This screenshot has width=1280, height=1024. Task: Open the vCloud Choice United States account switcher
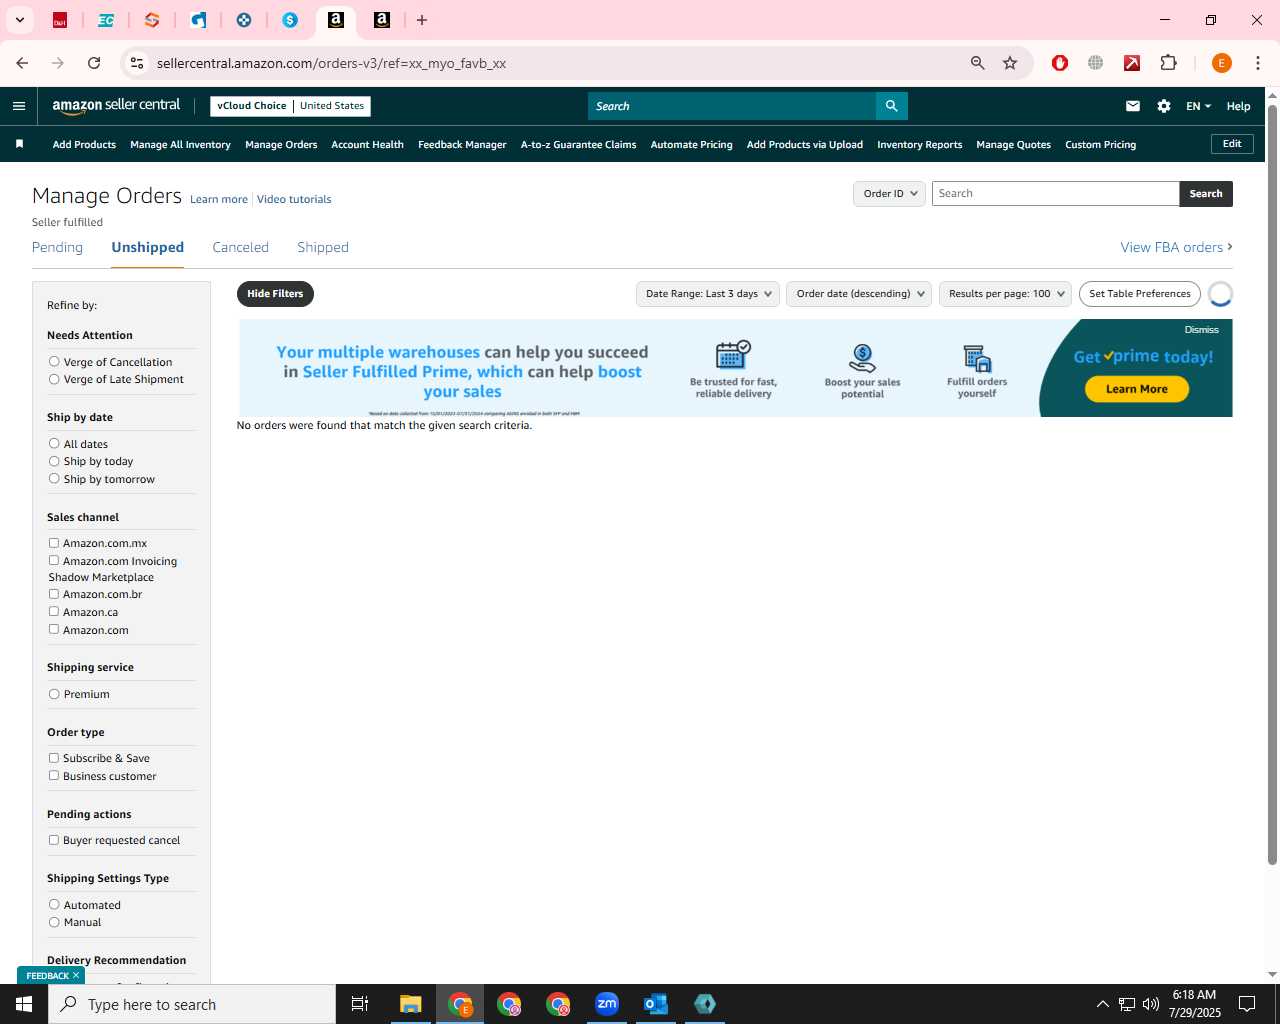(290, 106)
